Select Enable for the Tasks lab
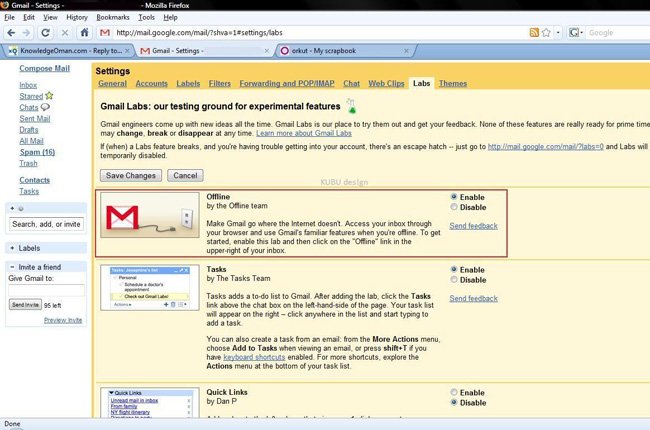Viewport: 650px width, 430px height. (454, 269)
